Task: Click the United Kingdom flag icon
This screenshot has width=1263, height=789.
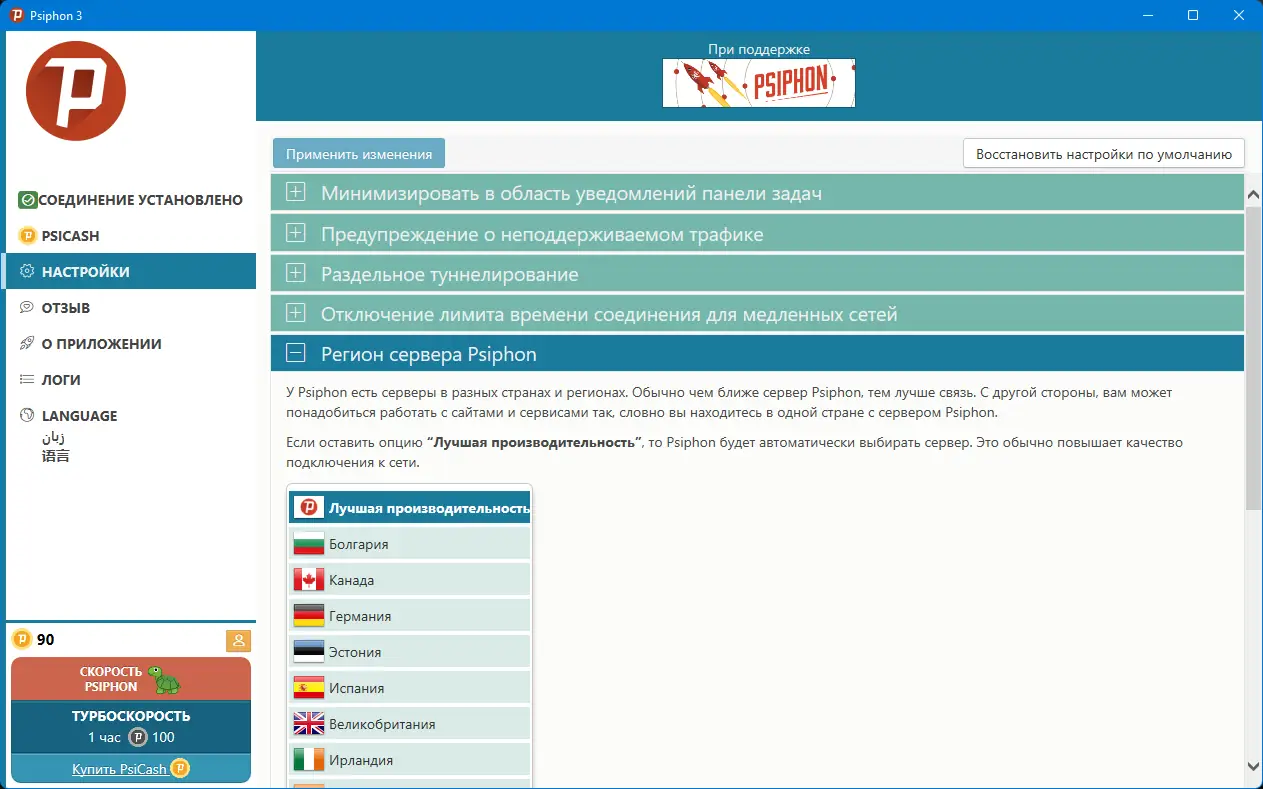Action: (x=309, y=724)
